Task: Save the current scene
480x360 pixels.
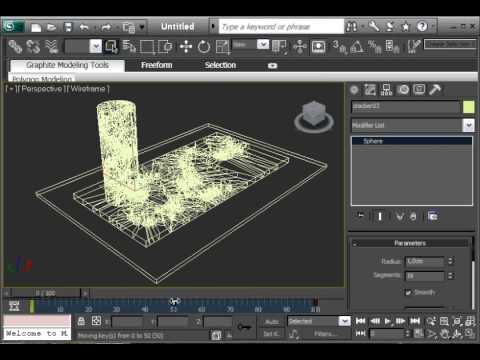Action: tap(68, 27)
